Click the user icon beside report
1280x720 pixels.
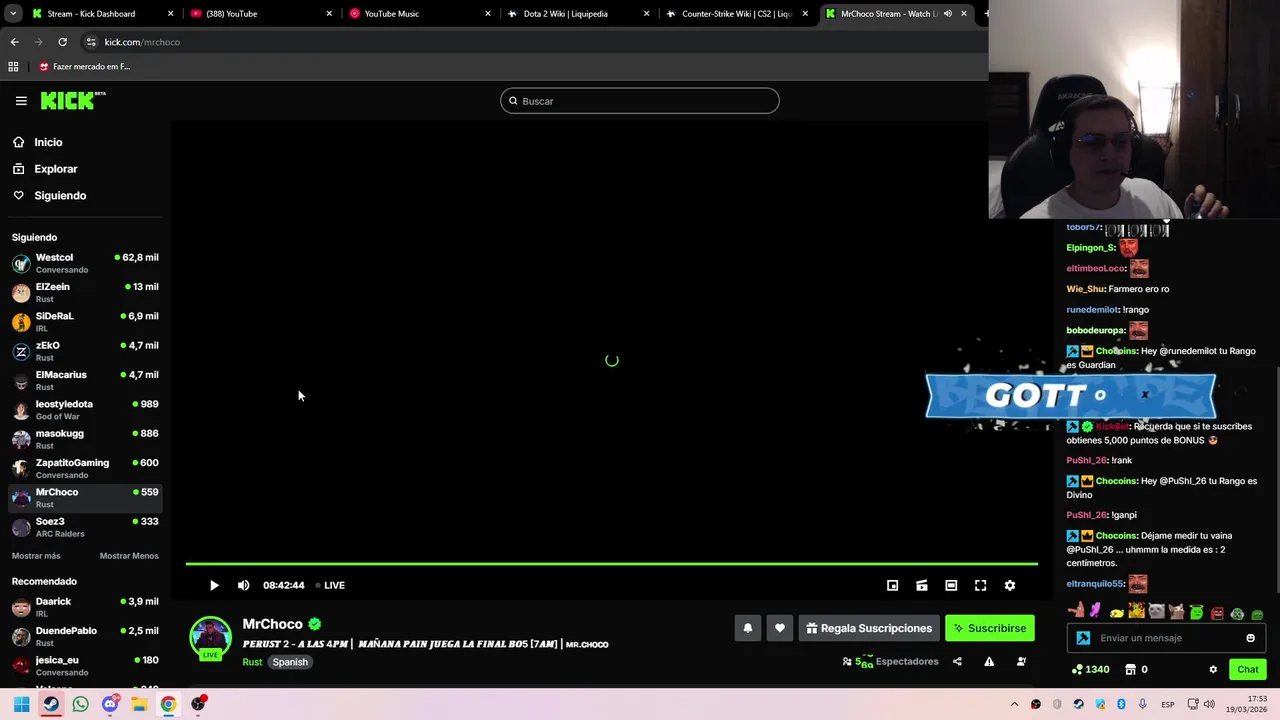coord(1021,662)
